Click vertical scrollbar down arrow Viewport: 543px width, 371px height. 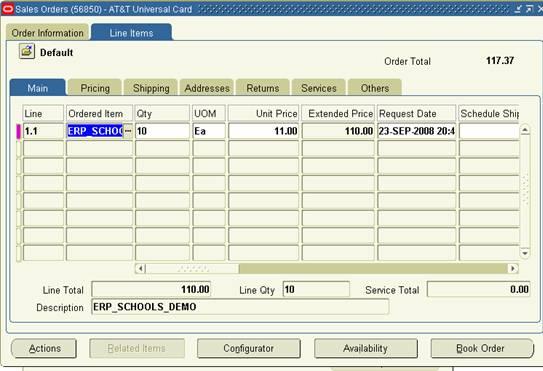[x=525, y=253]
